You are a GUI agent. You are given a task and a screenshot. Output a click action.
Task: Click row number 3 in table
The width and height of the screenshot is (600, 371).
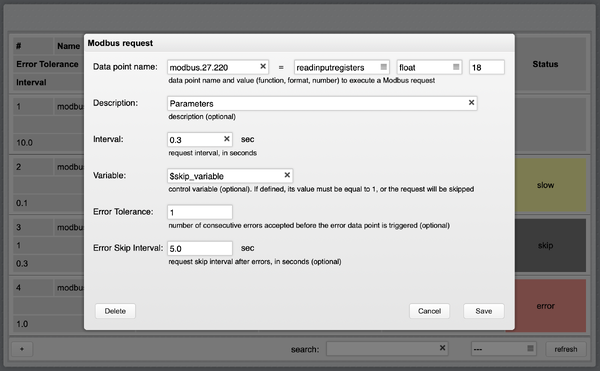[x=18, y=227]
